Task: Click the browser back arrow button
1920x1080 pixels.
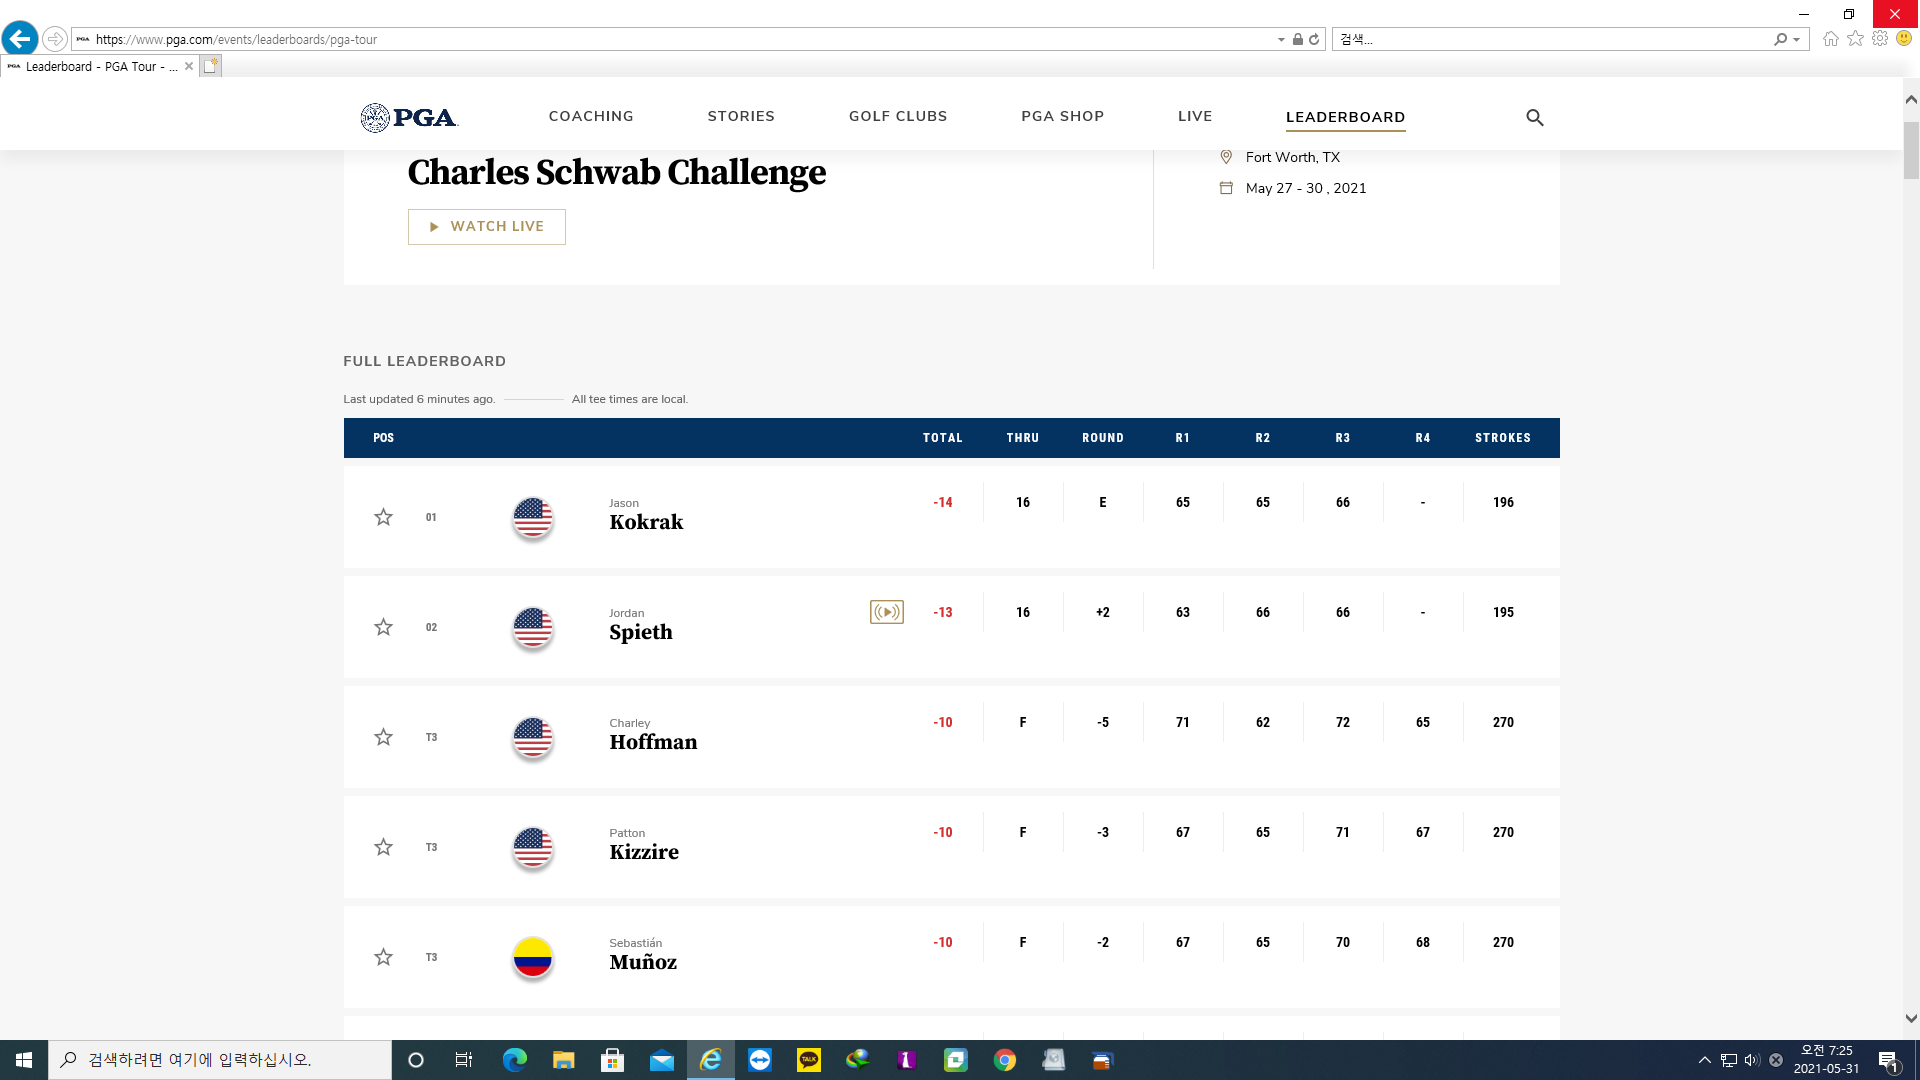Action: 20,39
